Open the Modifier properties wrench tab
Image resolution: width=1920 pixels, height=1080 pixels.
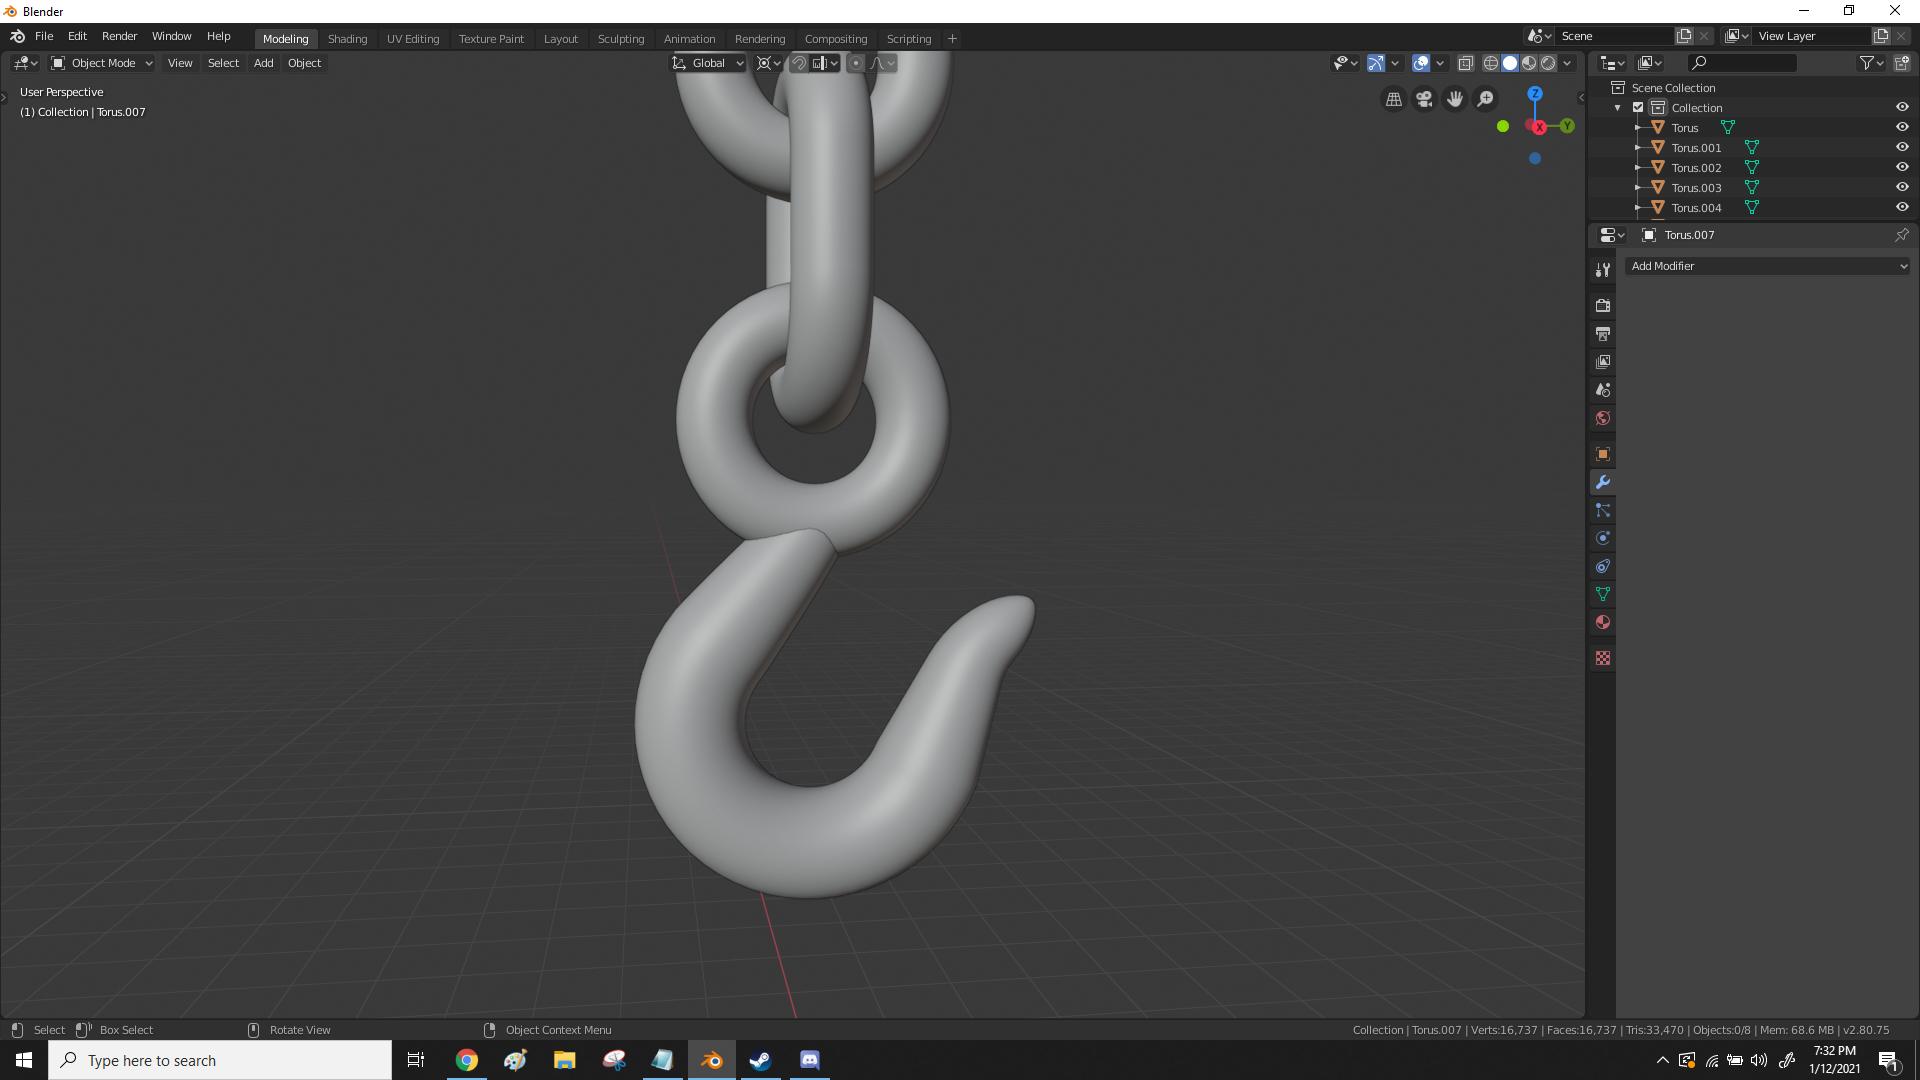(x=1603, y=482)
